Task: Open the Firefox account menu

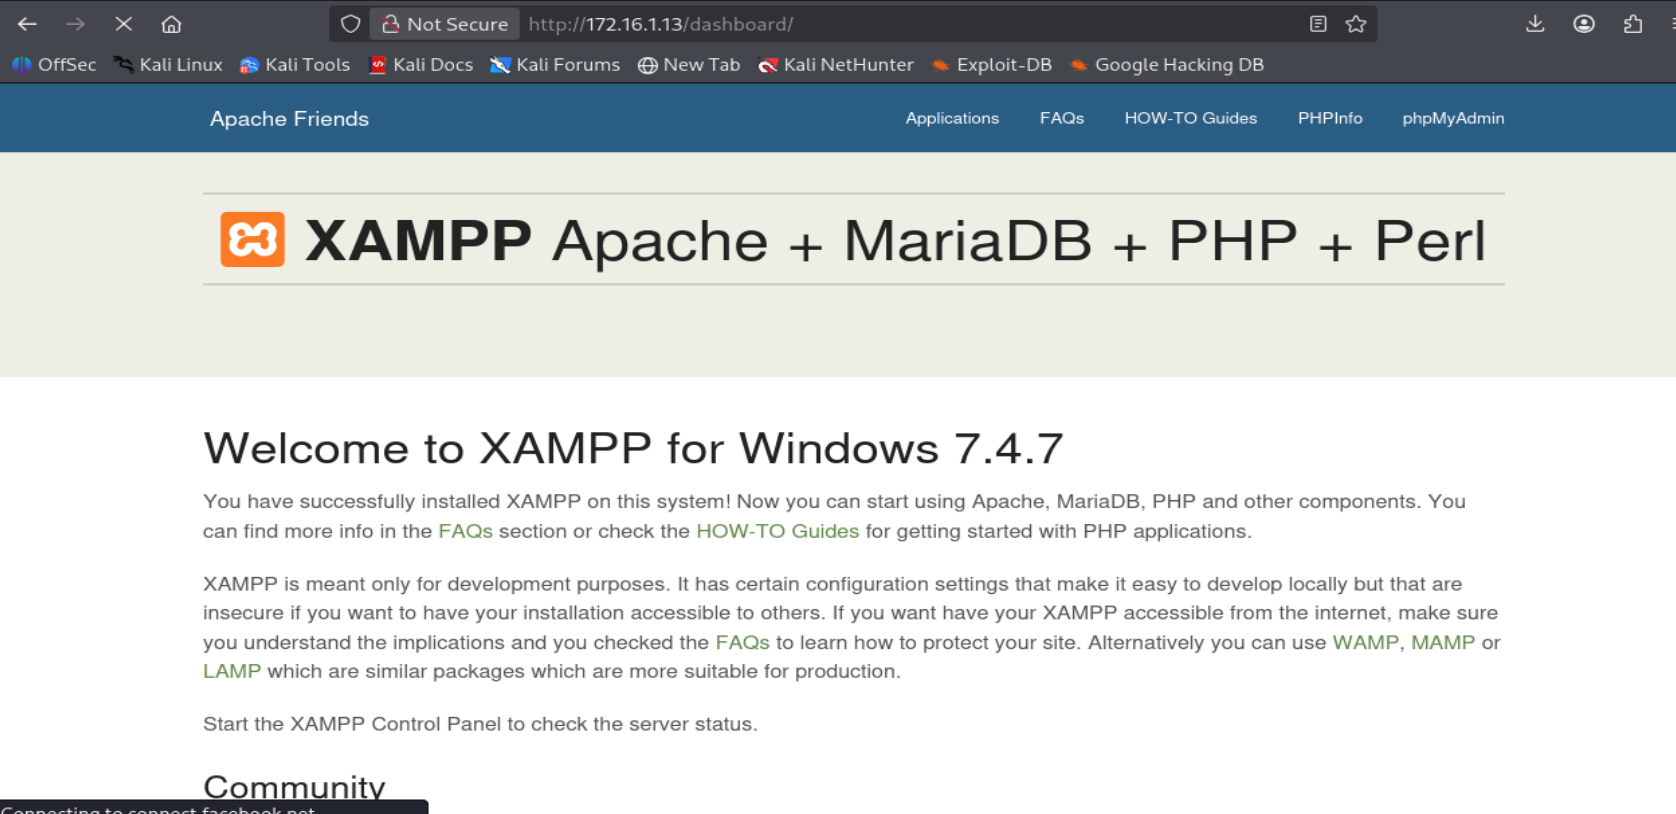Action: (x=1584, y=24)
